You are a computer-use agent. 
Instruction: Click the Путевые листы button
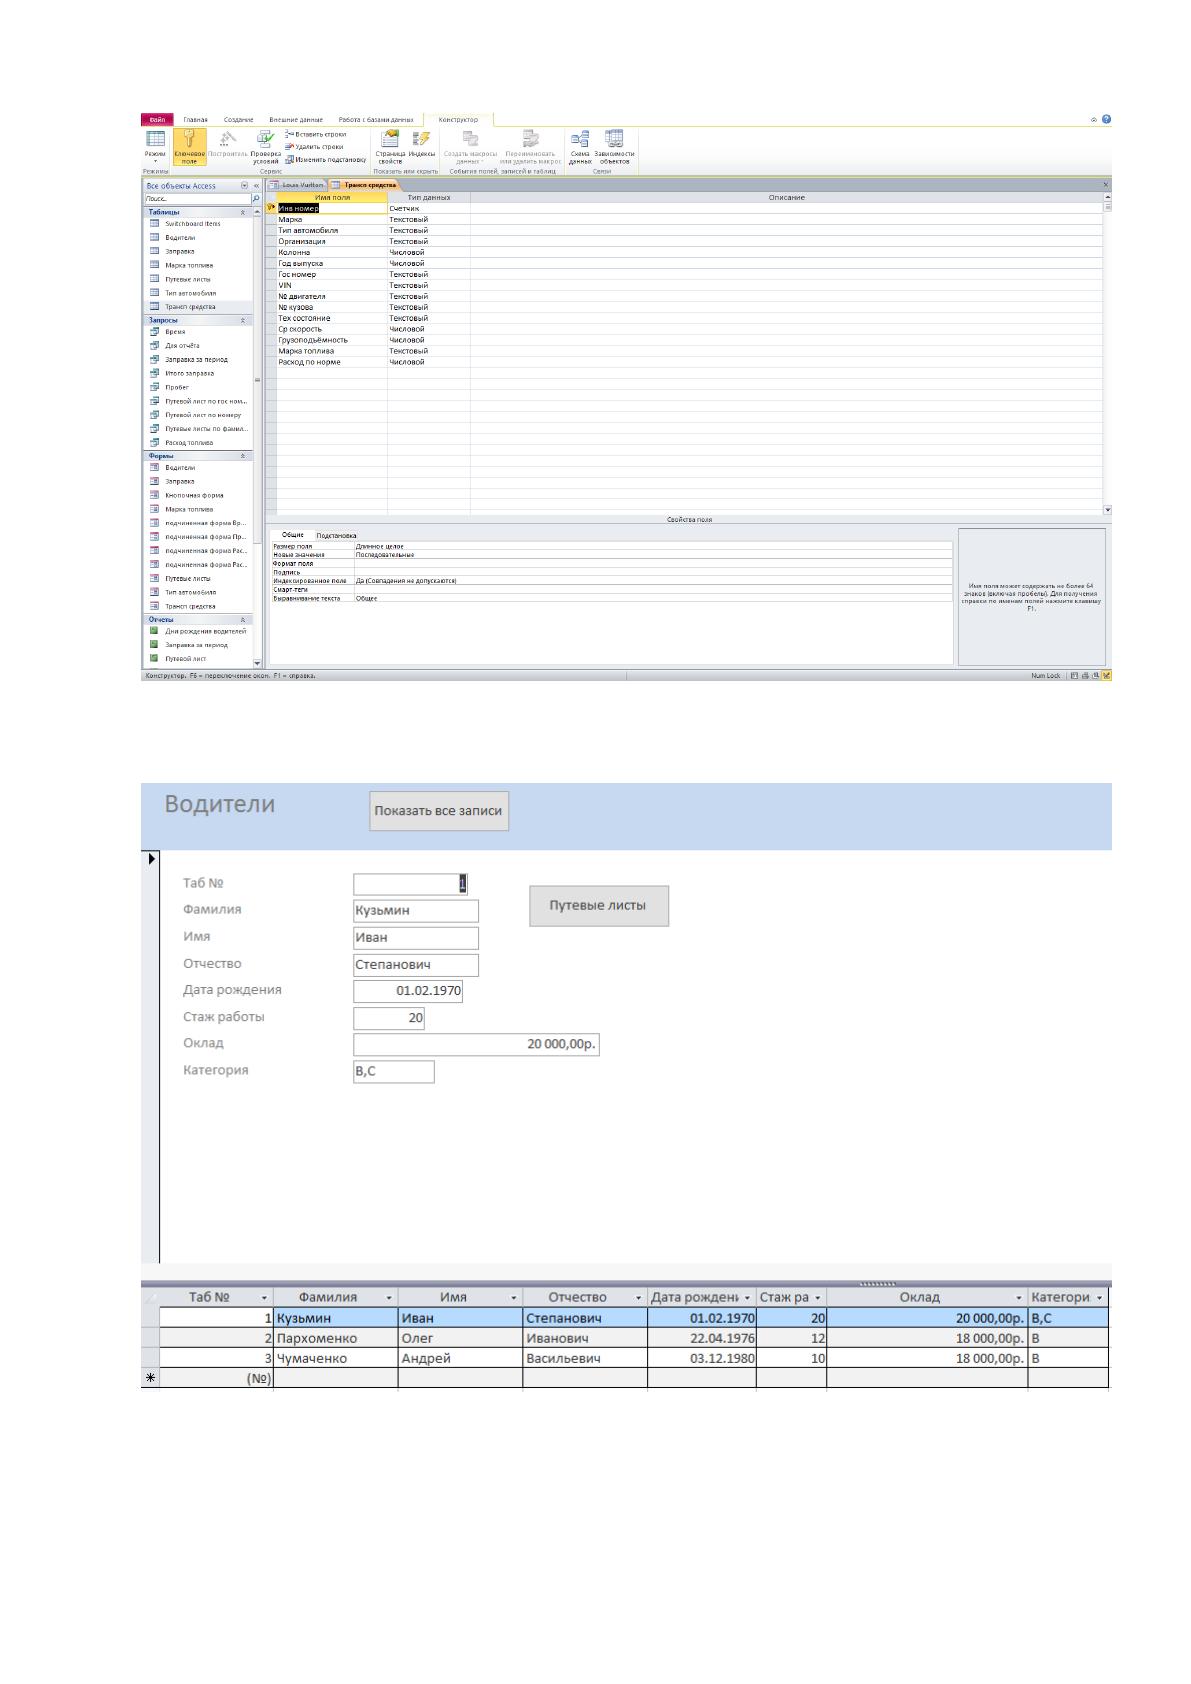click(x=599, y=905)
